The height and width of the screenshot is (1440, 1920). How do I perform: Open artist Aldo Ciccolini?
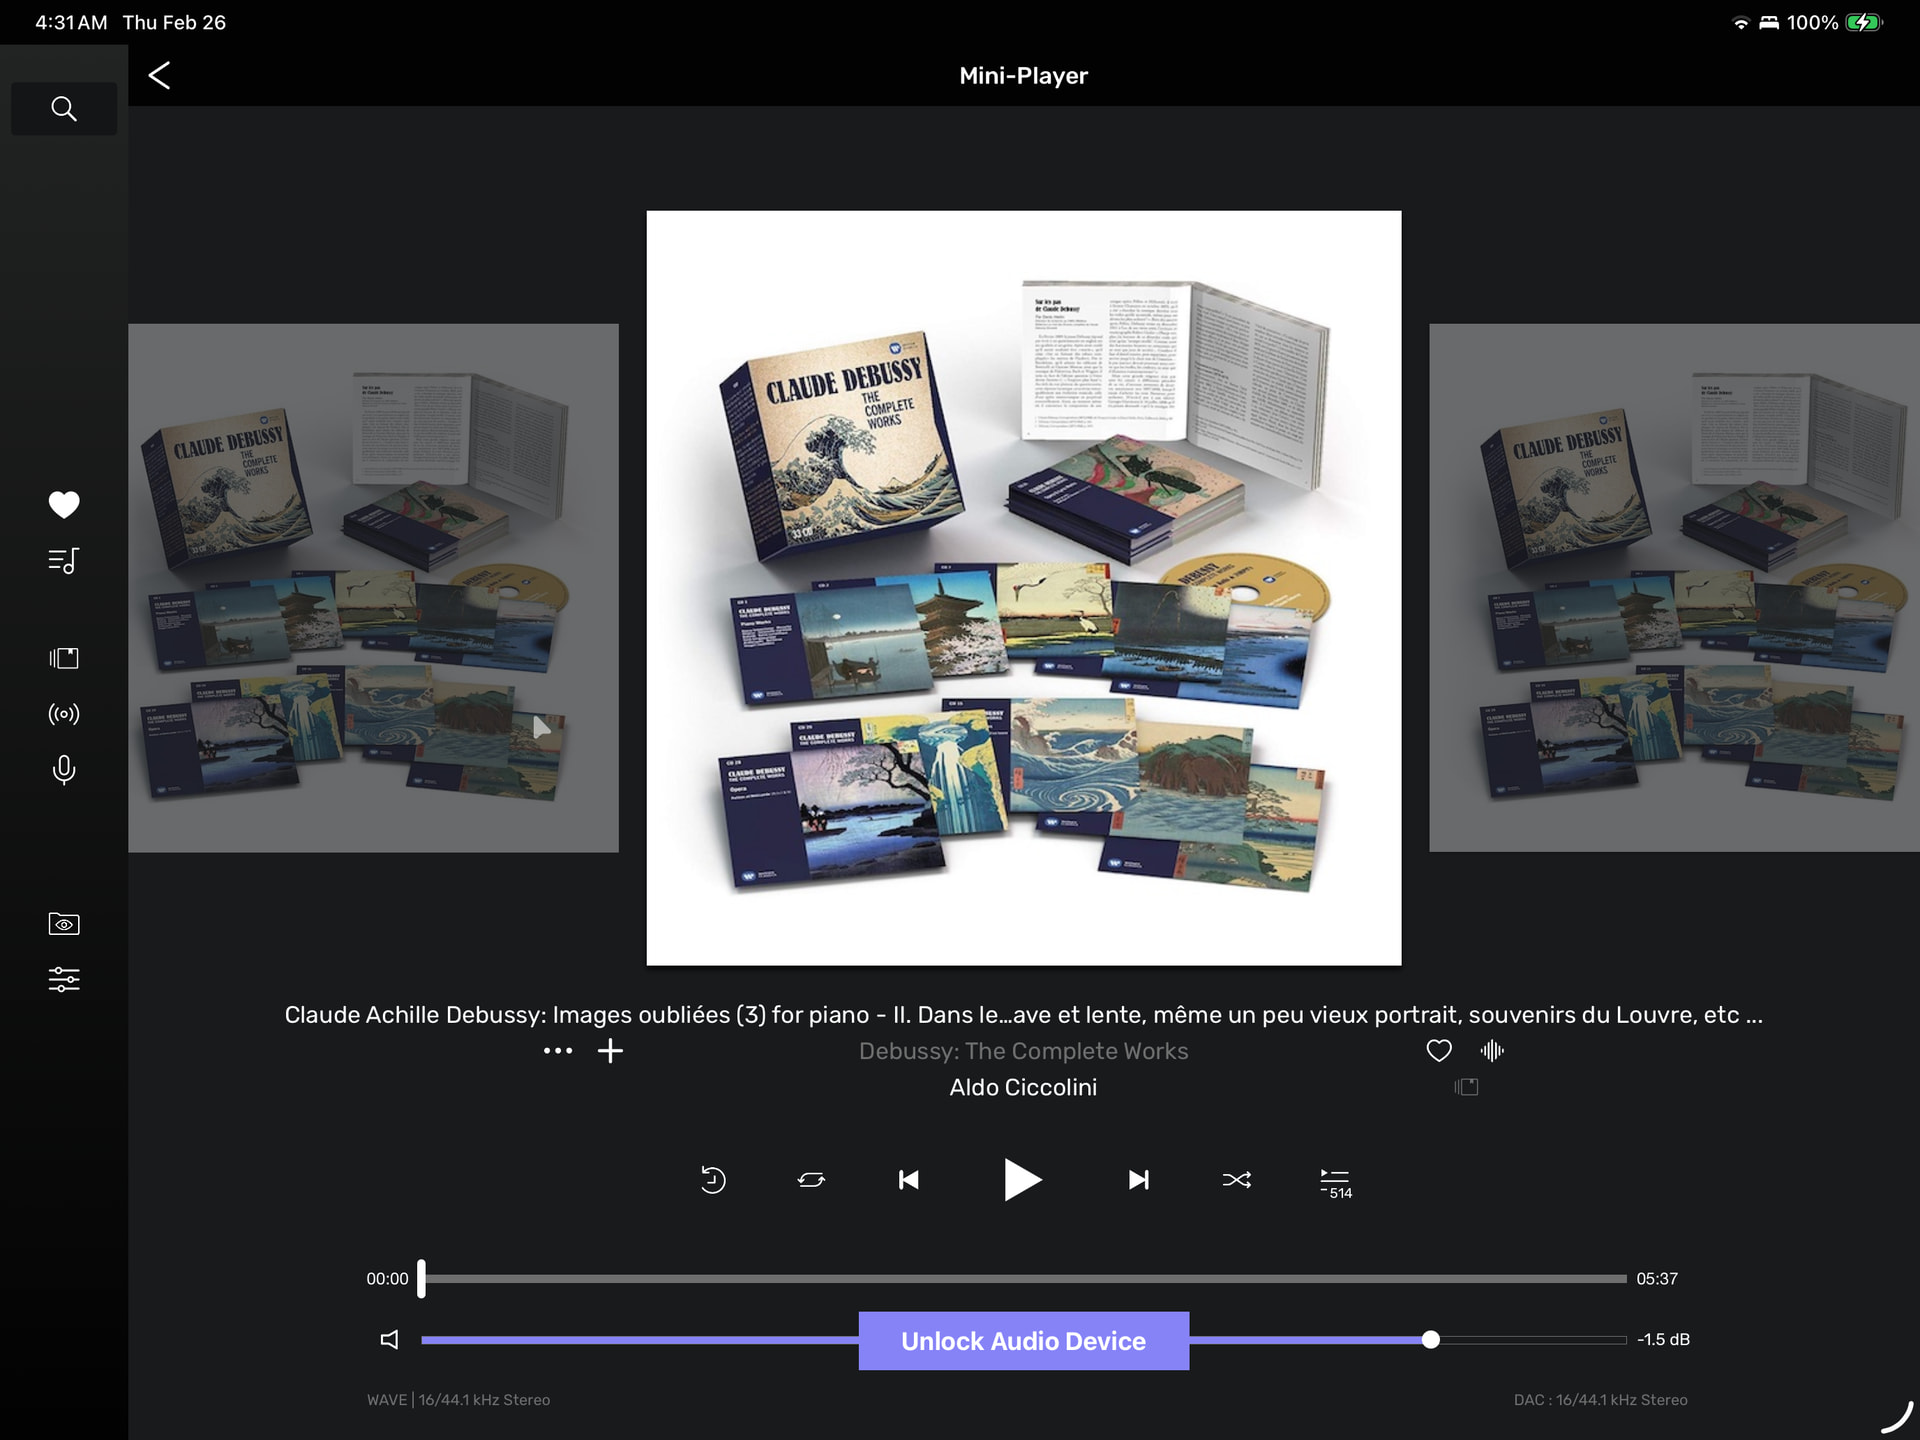(x=1023, y=1087)
